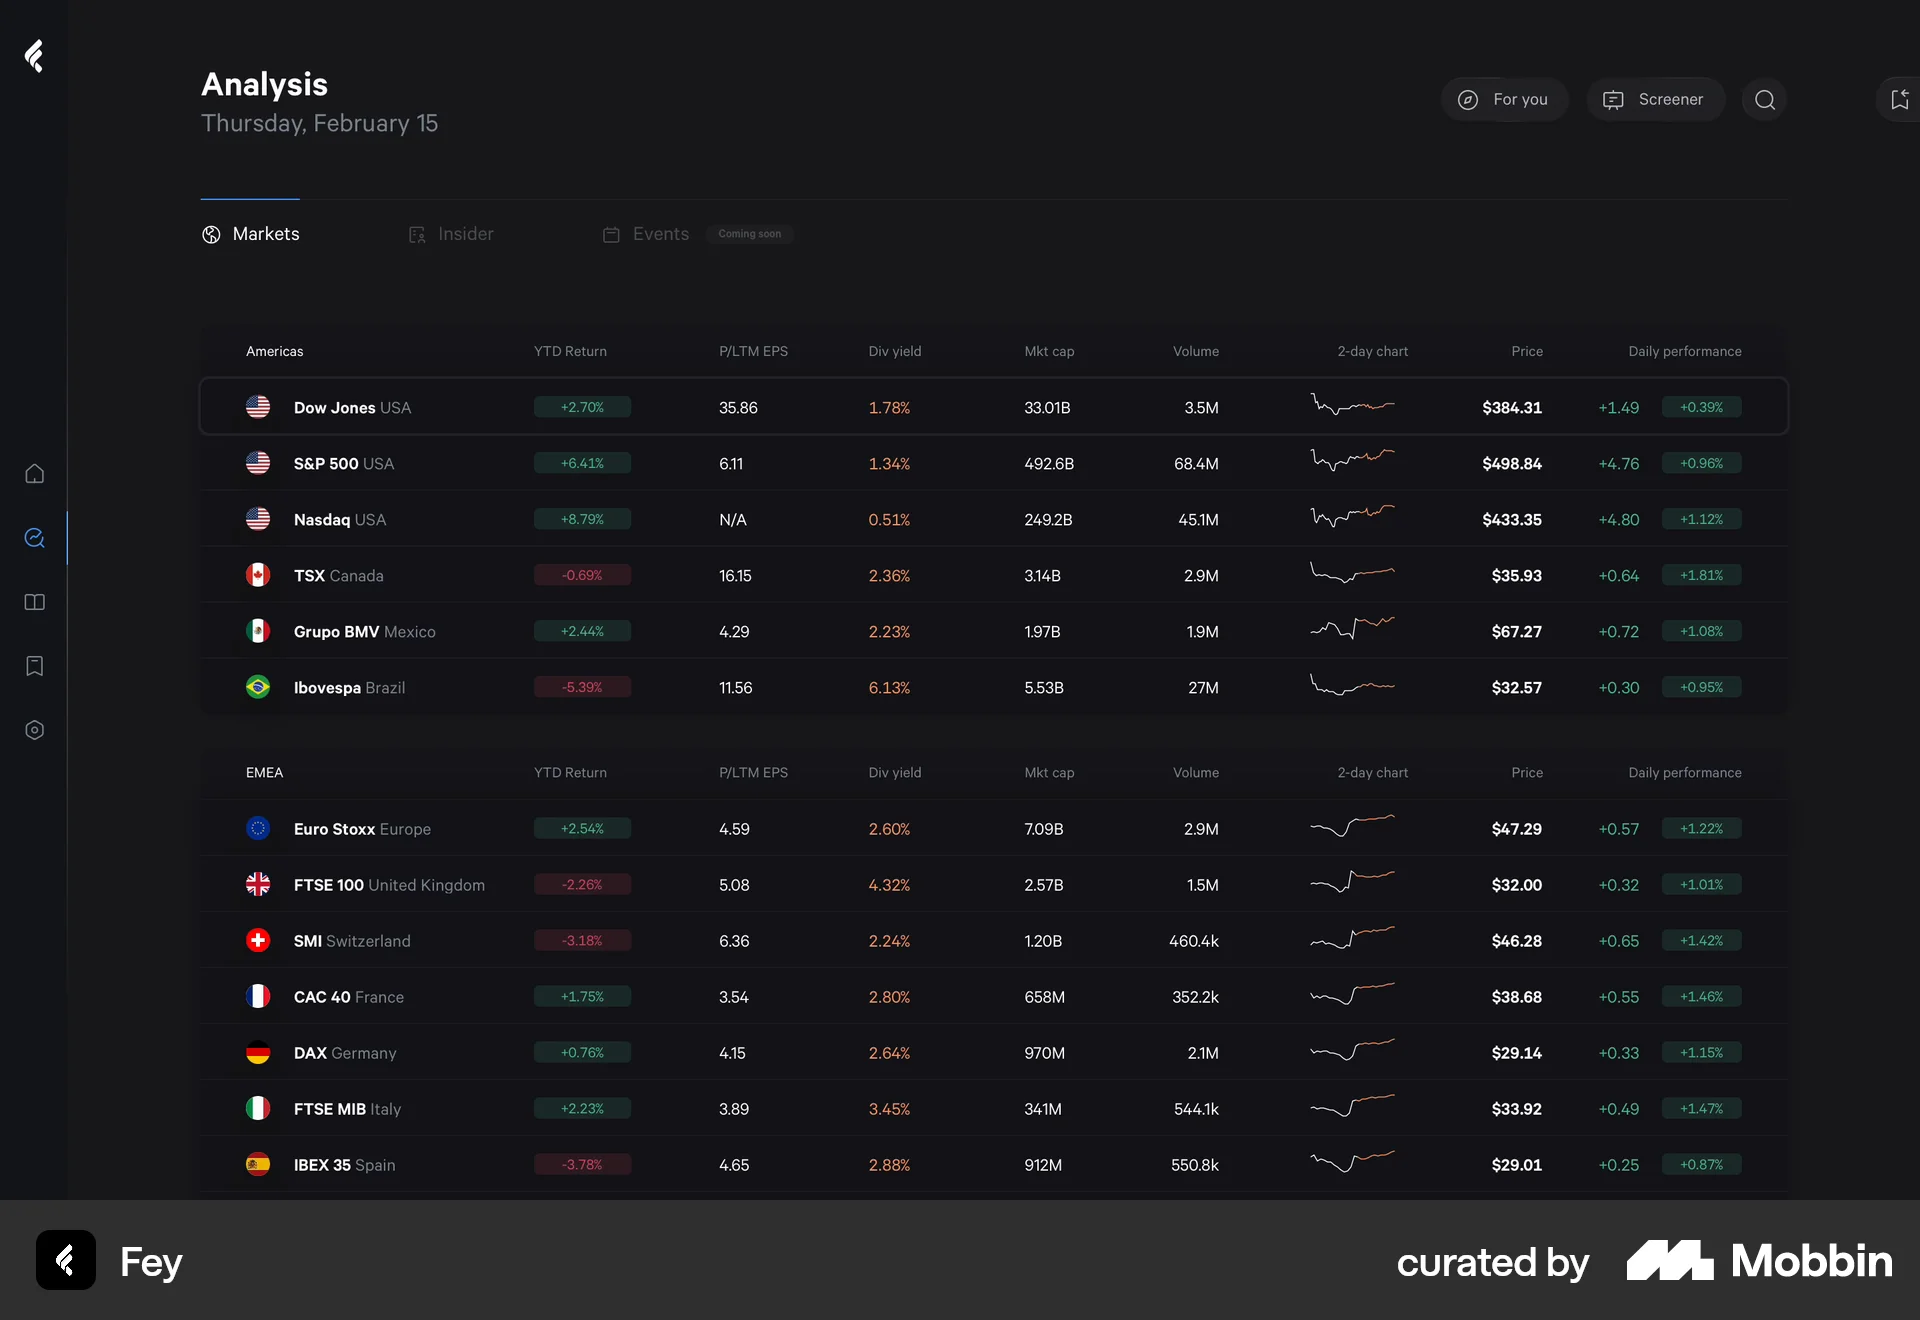Click the Americas Div yield column header
This screenshot has height=1320, width=1920.
tap(895, 351)
